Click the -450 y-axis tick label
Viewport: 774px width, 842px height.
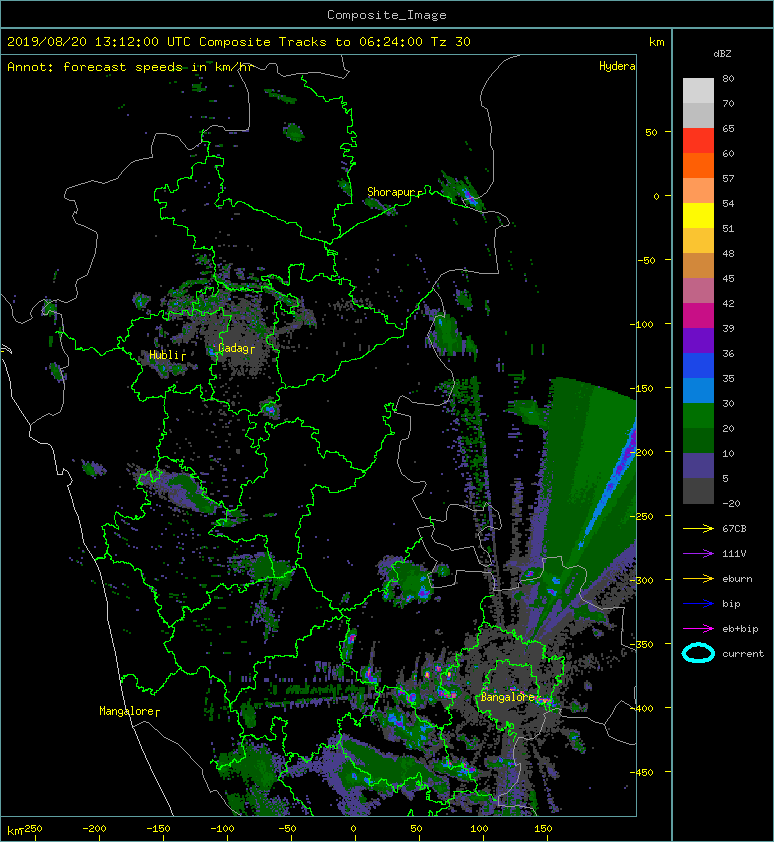coord(642,772)
